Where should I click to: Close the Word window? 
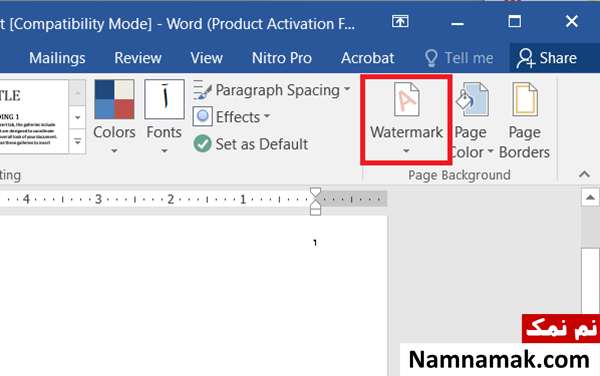click(x=572, y=21)
